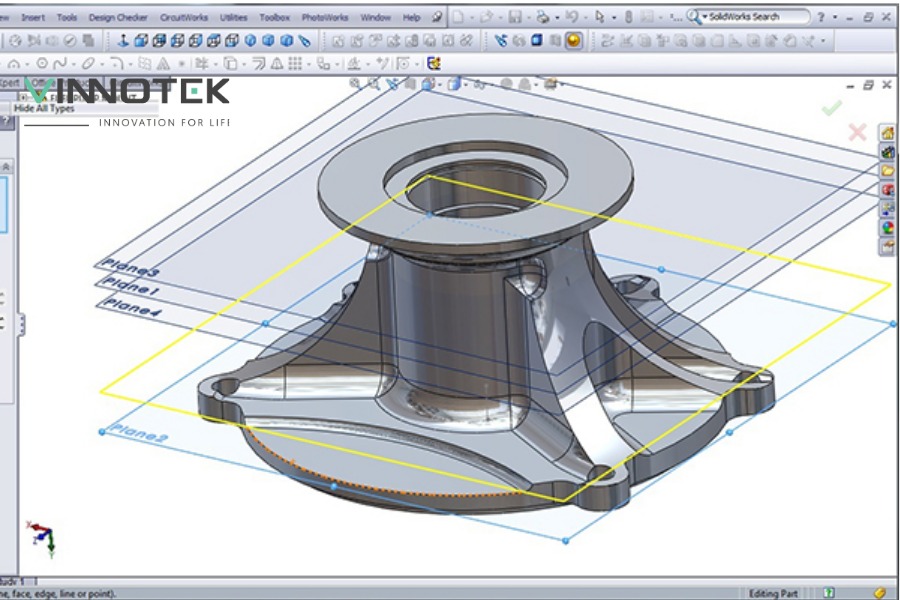Expand the Sketch Fillet dropdown arrow
This screenshot has width=900, height=600.
coord(130,64)
